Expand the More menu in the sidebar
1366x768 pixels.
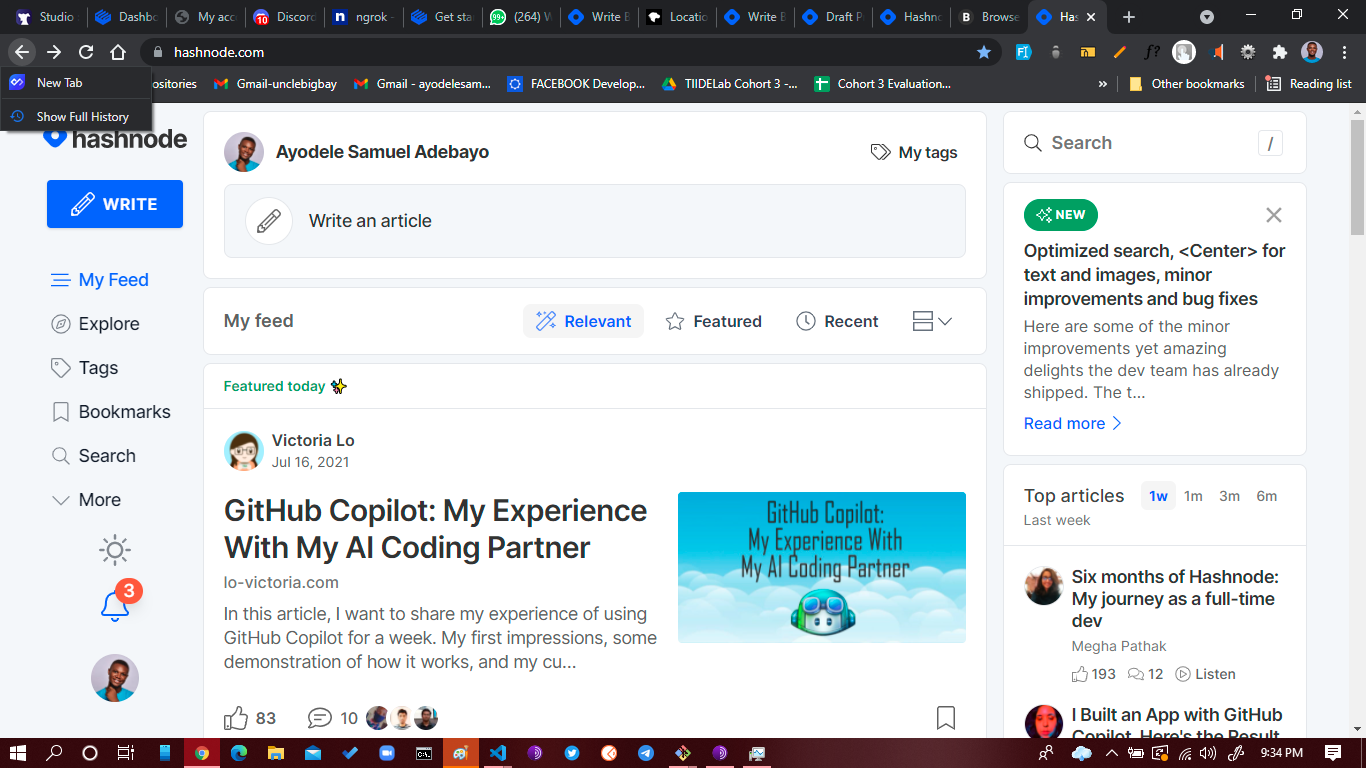(x=86, y=500)
